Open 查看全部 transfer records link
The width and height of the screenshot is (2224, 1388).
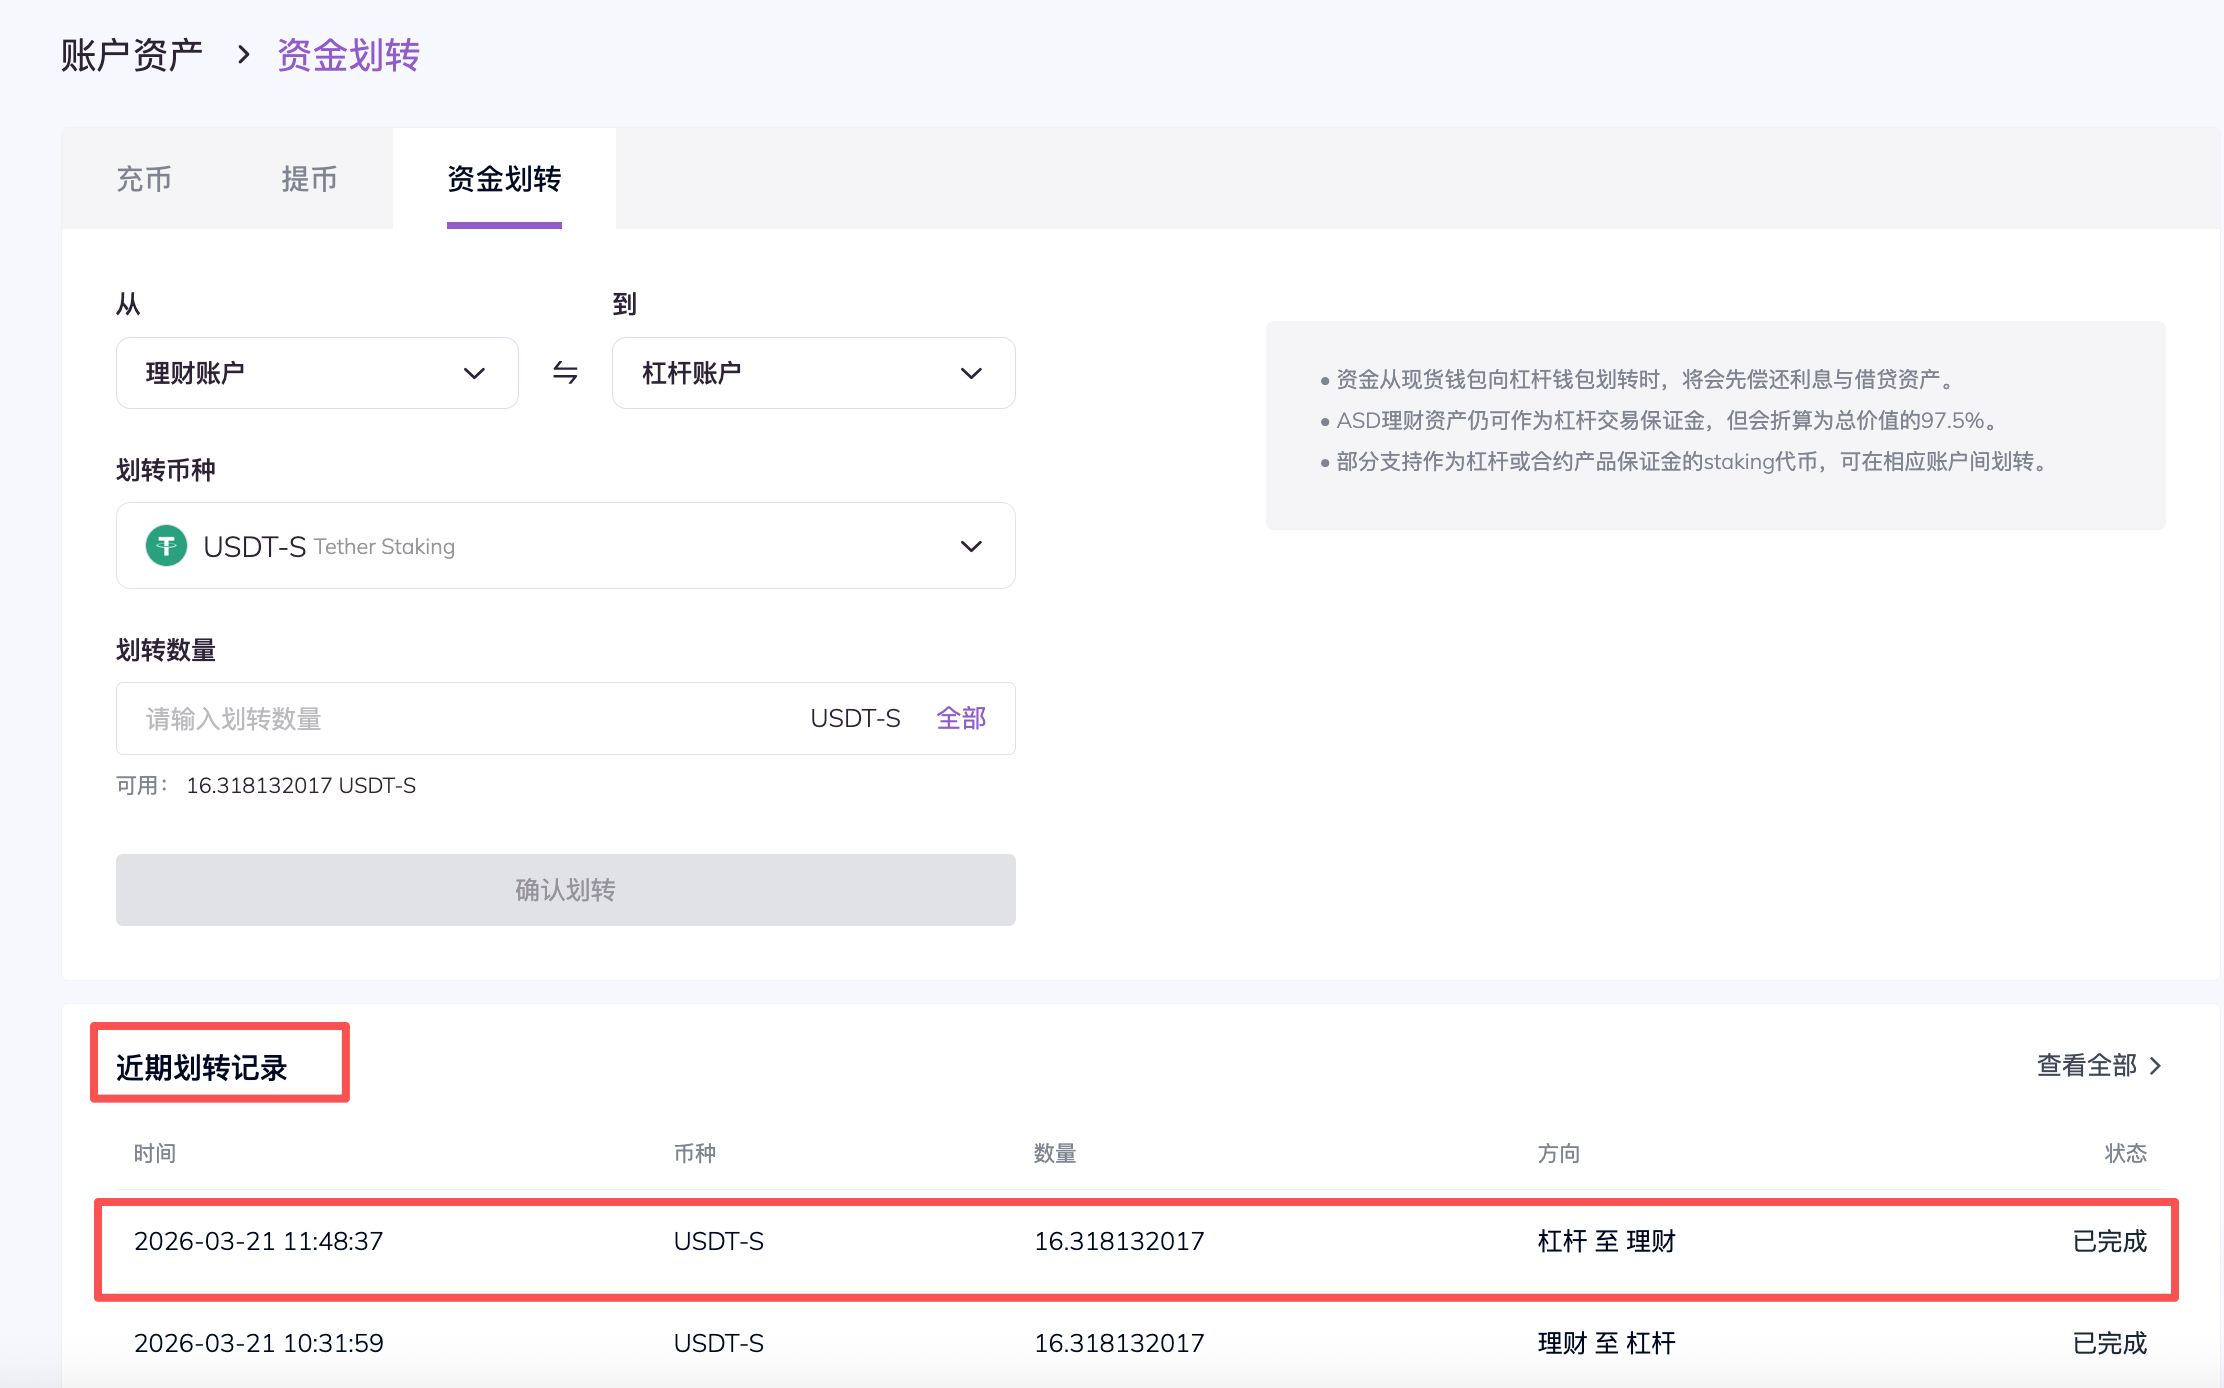(x=2086, y=1066)
